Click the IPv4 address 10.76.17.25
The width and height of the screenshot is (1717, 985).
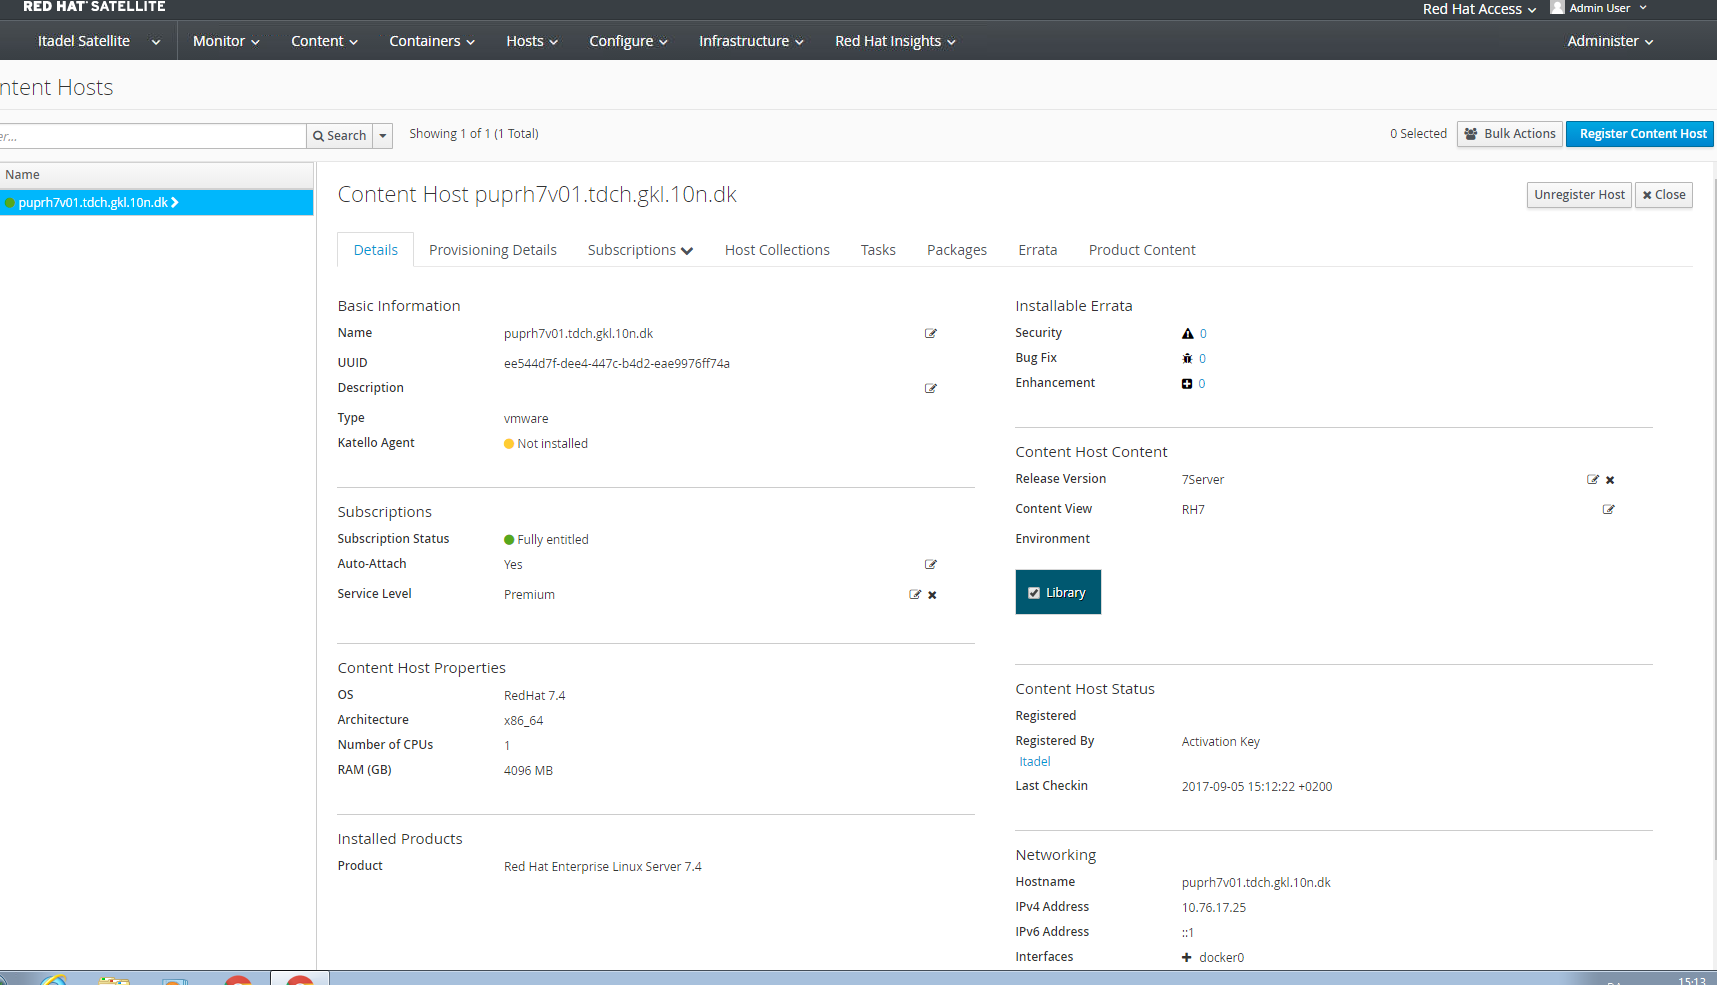click(x=1214, y=908)
